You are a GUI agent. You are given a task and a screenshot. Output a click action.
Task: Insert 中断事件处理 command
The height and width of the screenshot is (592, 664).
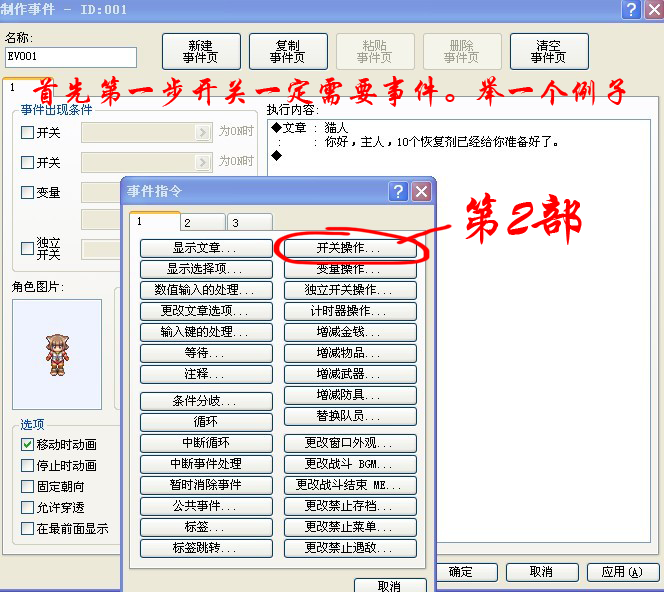(206, 464)
